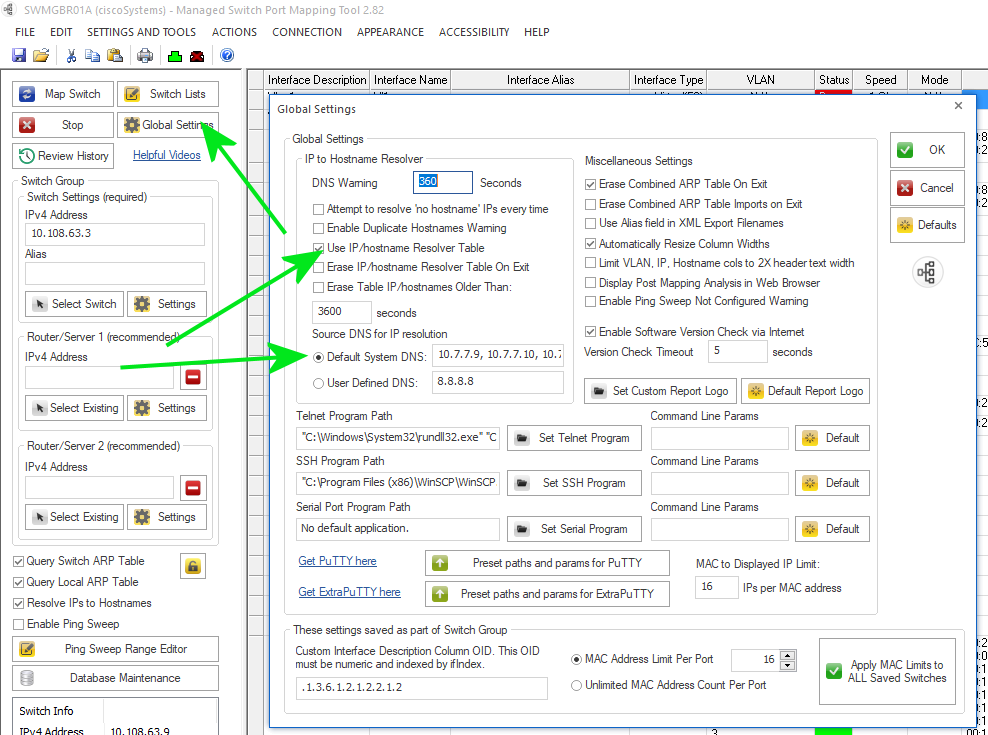Screen dimensions: 988x735
Task: Click the Cut scissors toolbar icon
Action: (x=71, y=55)
